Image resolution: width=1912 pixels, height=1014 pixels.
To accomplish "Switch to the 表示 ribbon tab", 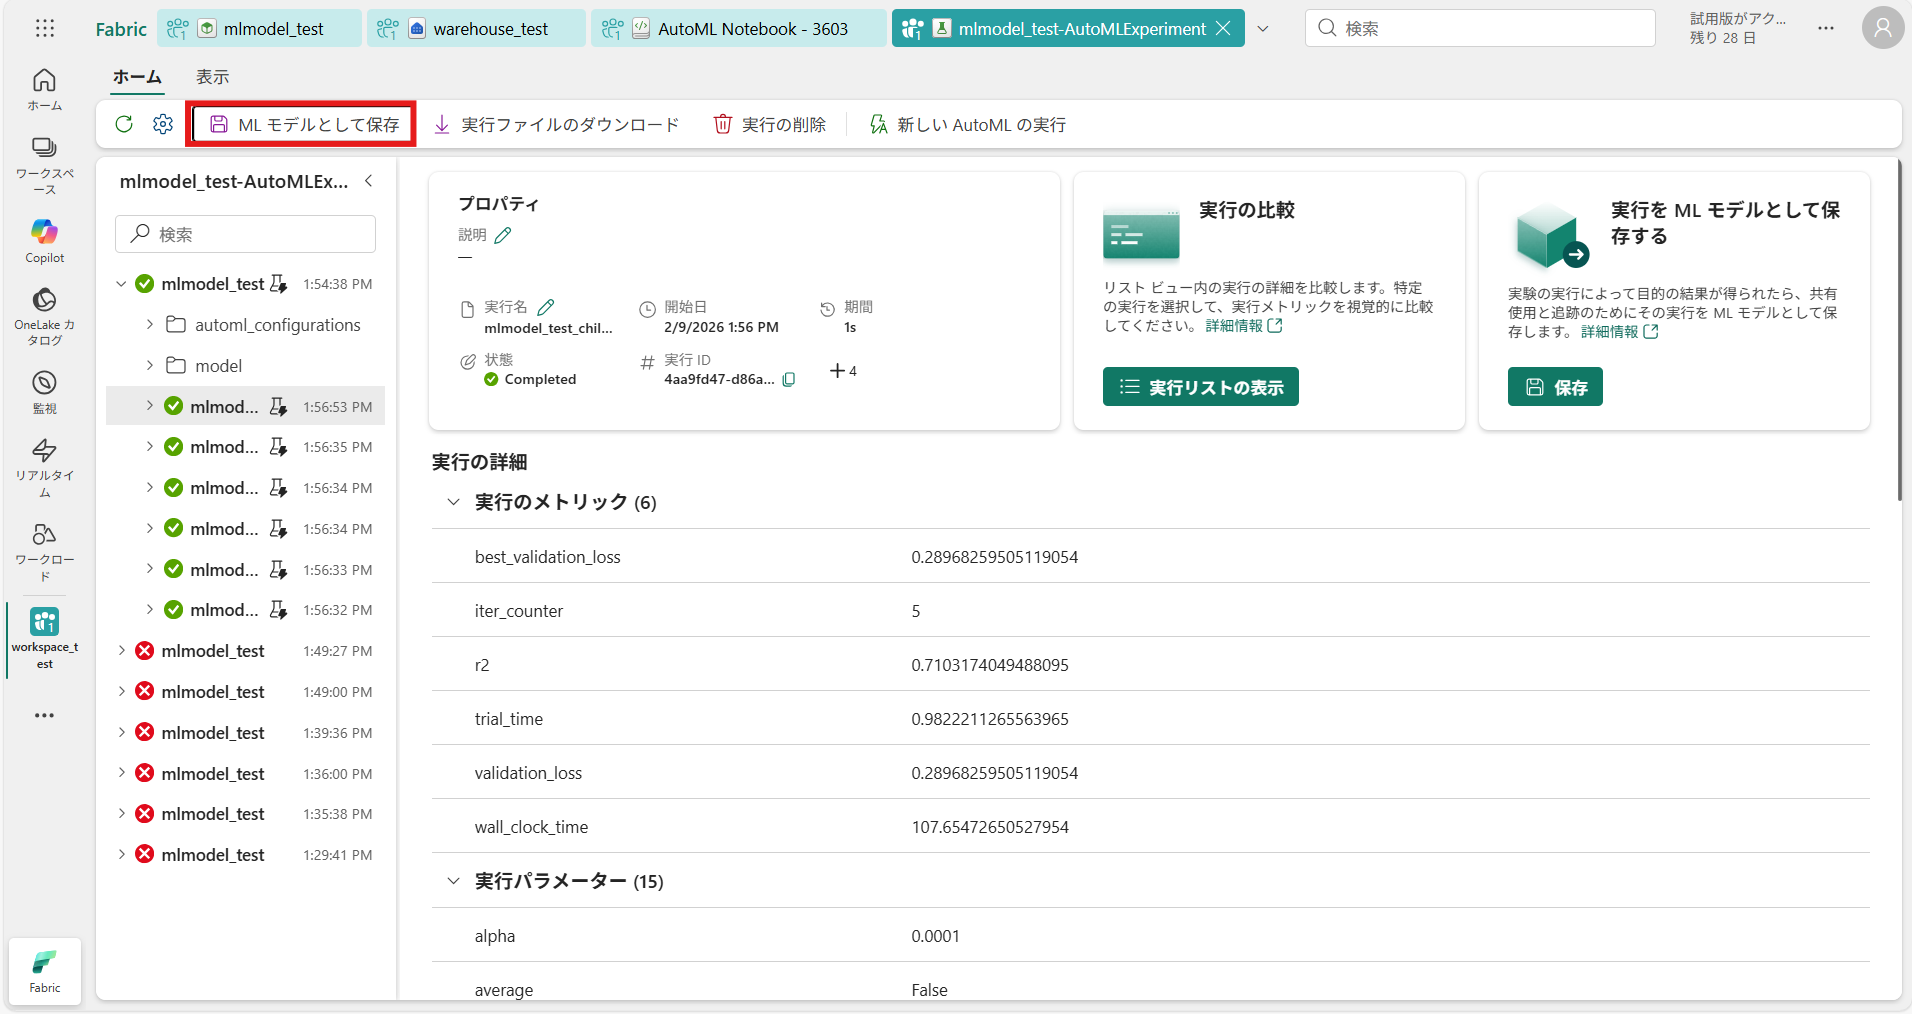I will (212, 77).
